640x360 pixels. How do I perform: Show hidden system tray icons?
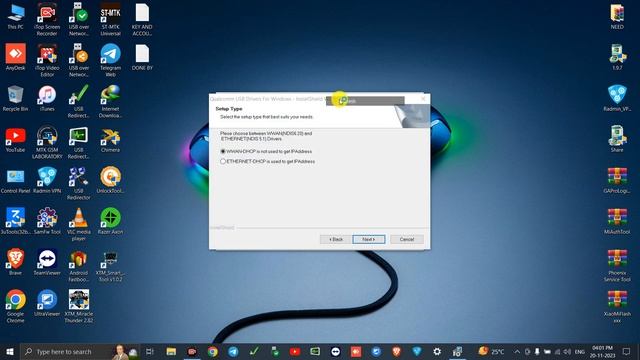coord(517,351)
